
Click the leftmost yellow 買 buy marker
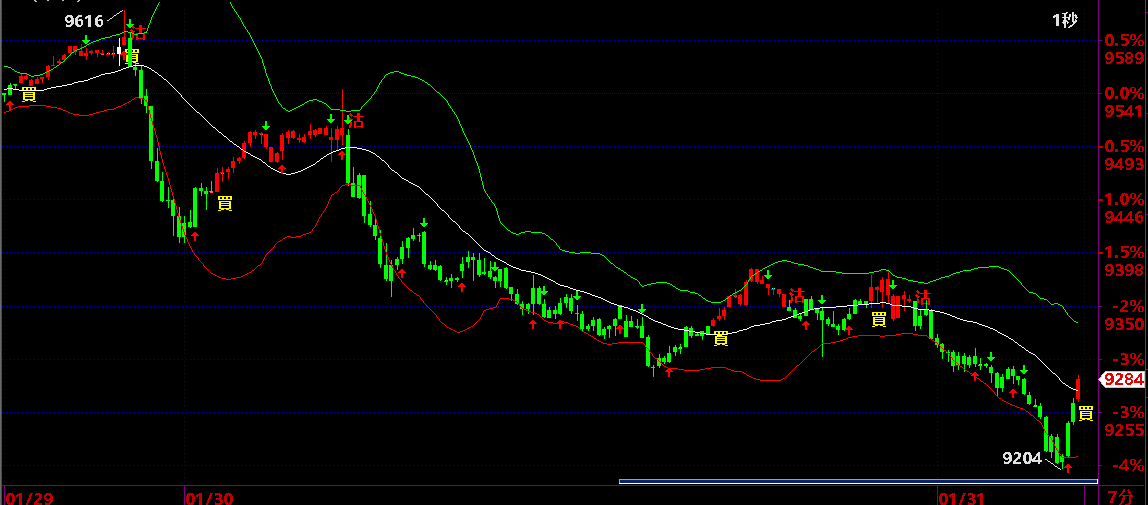coord(28,94)
